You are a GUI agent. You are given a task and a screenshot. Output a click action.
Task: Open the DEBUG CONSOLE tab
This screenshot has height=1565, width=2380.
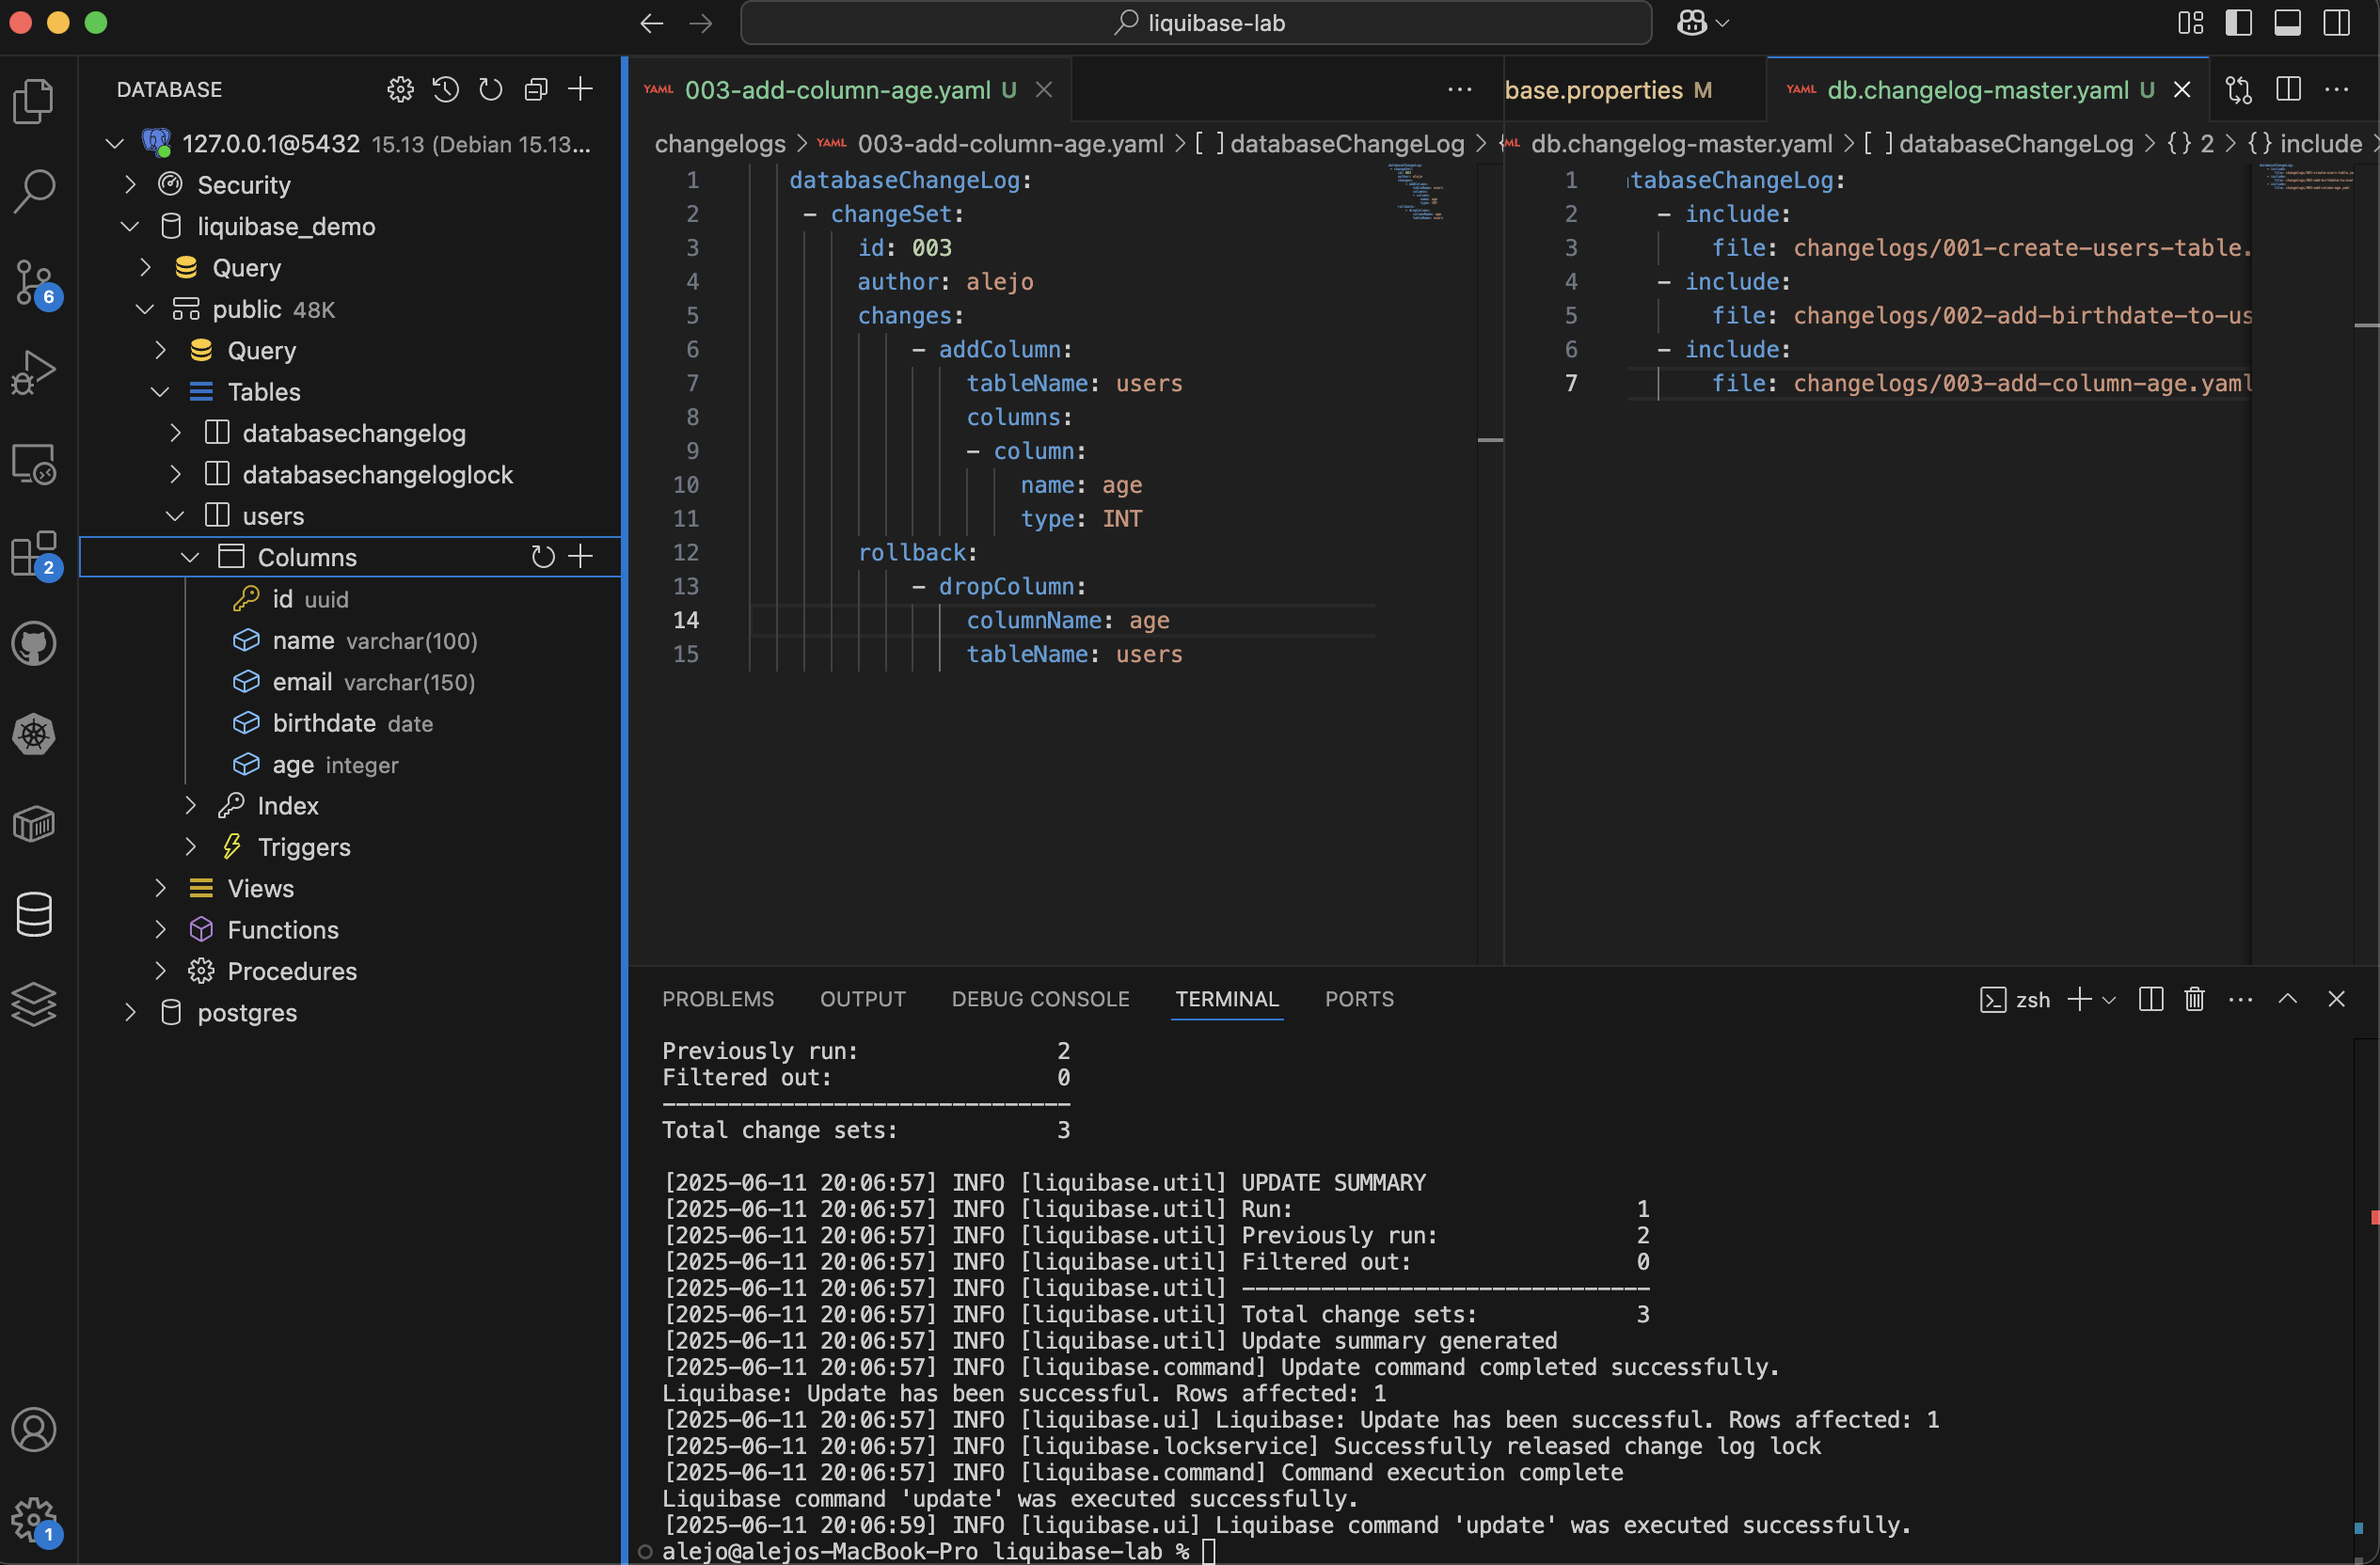click(1040, 999)
